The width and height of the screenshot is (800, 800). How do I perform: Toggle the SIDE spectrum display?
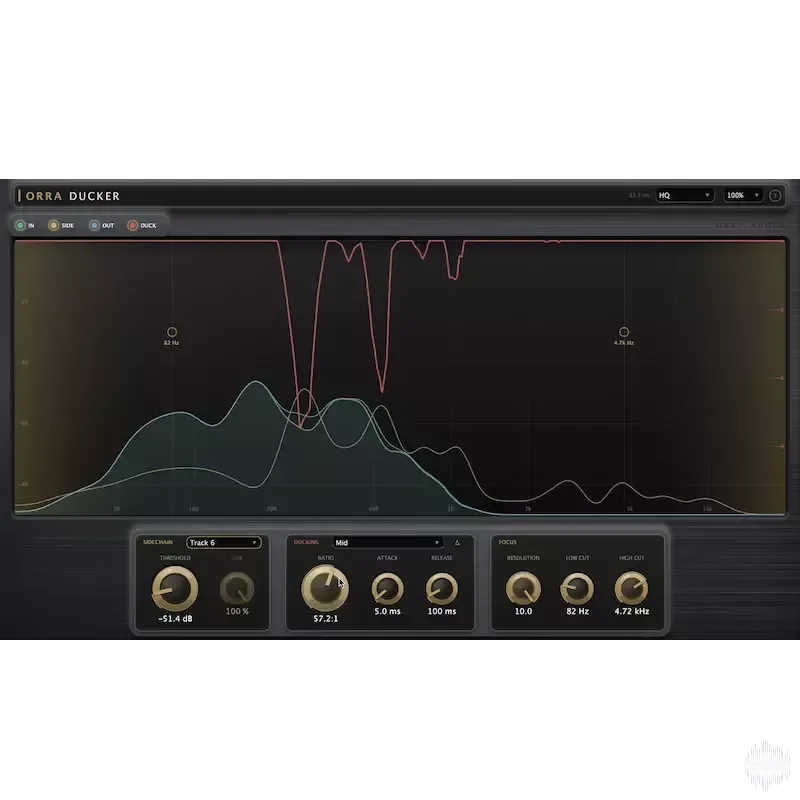click(54, 225)
